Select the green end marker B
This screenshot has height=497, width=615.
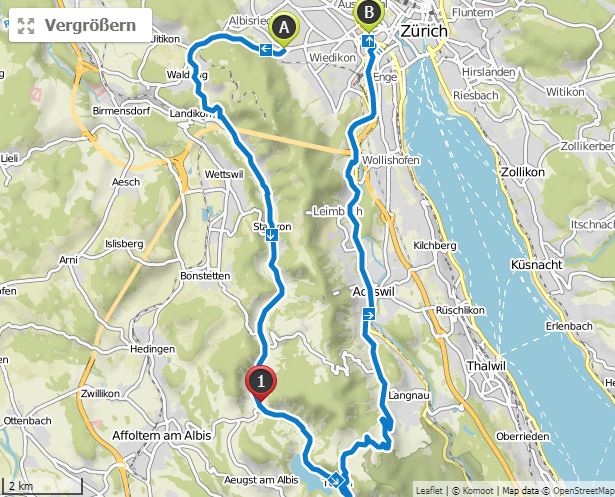click(x=368, y=16)
